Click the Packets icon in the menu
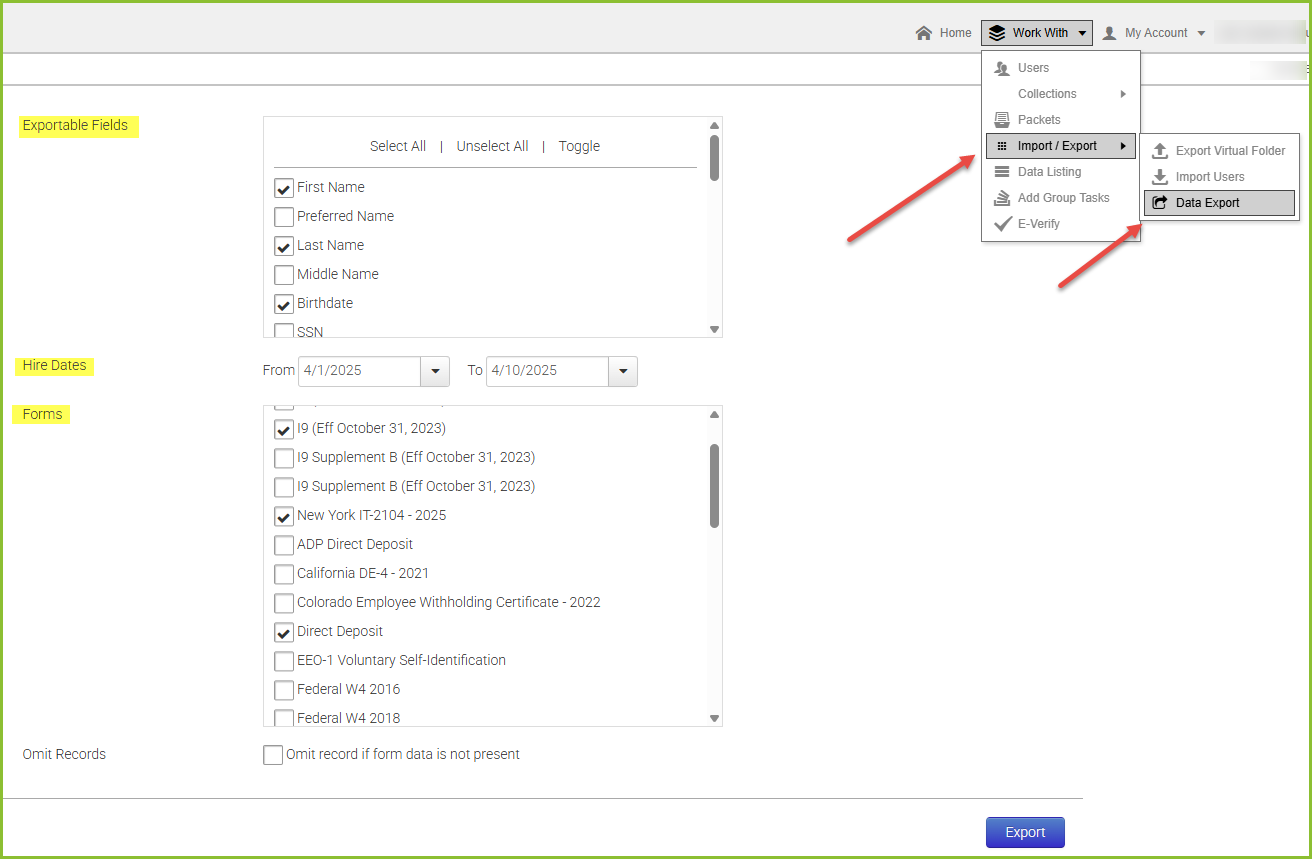1312x859 pixels. 1002,120
